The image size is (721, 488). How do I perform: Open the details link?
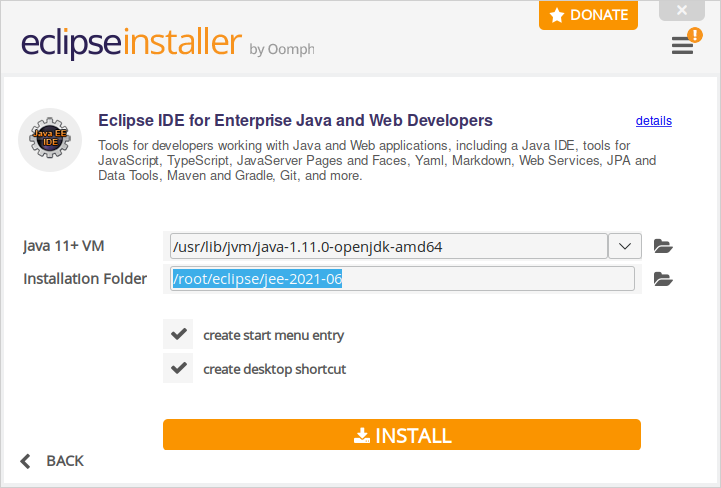pos(653,121)
